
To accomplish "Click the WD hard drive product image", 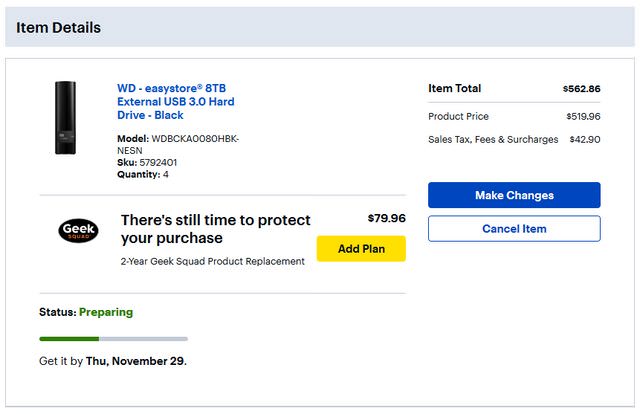I will [66, 118].
